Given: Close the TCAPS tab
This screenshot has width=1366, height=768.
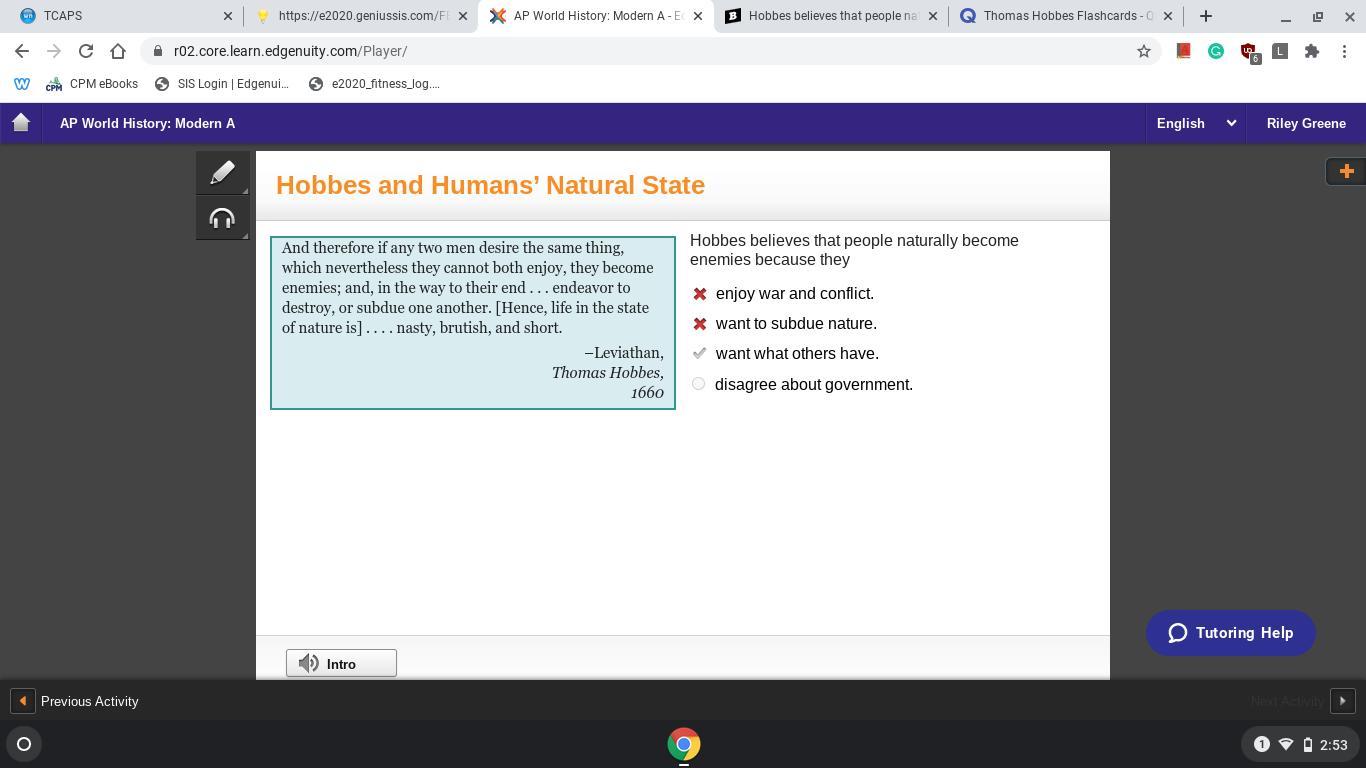Looking at the screenshot, I should (227, 16).
